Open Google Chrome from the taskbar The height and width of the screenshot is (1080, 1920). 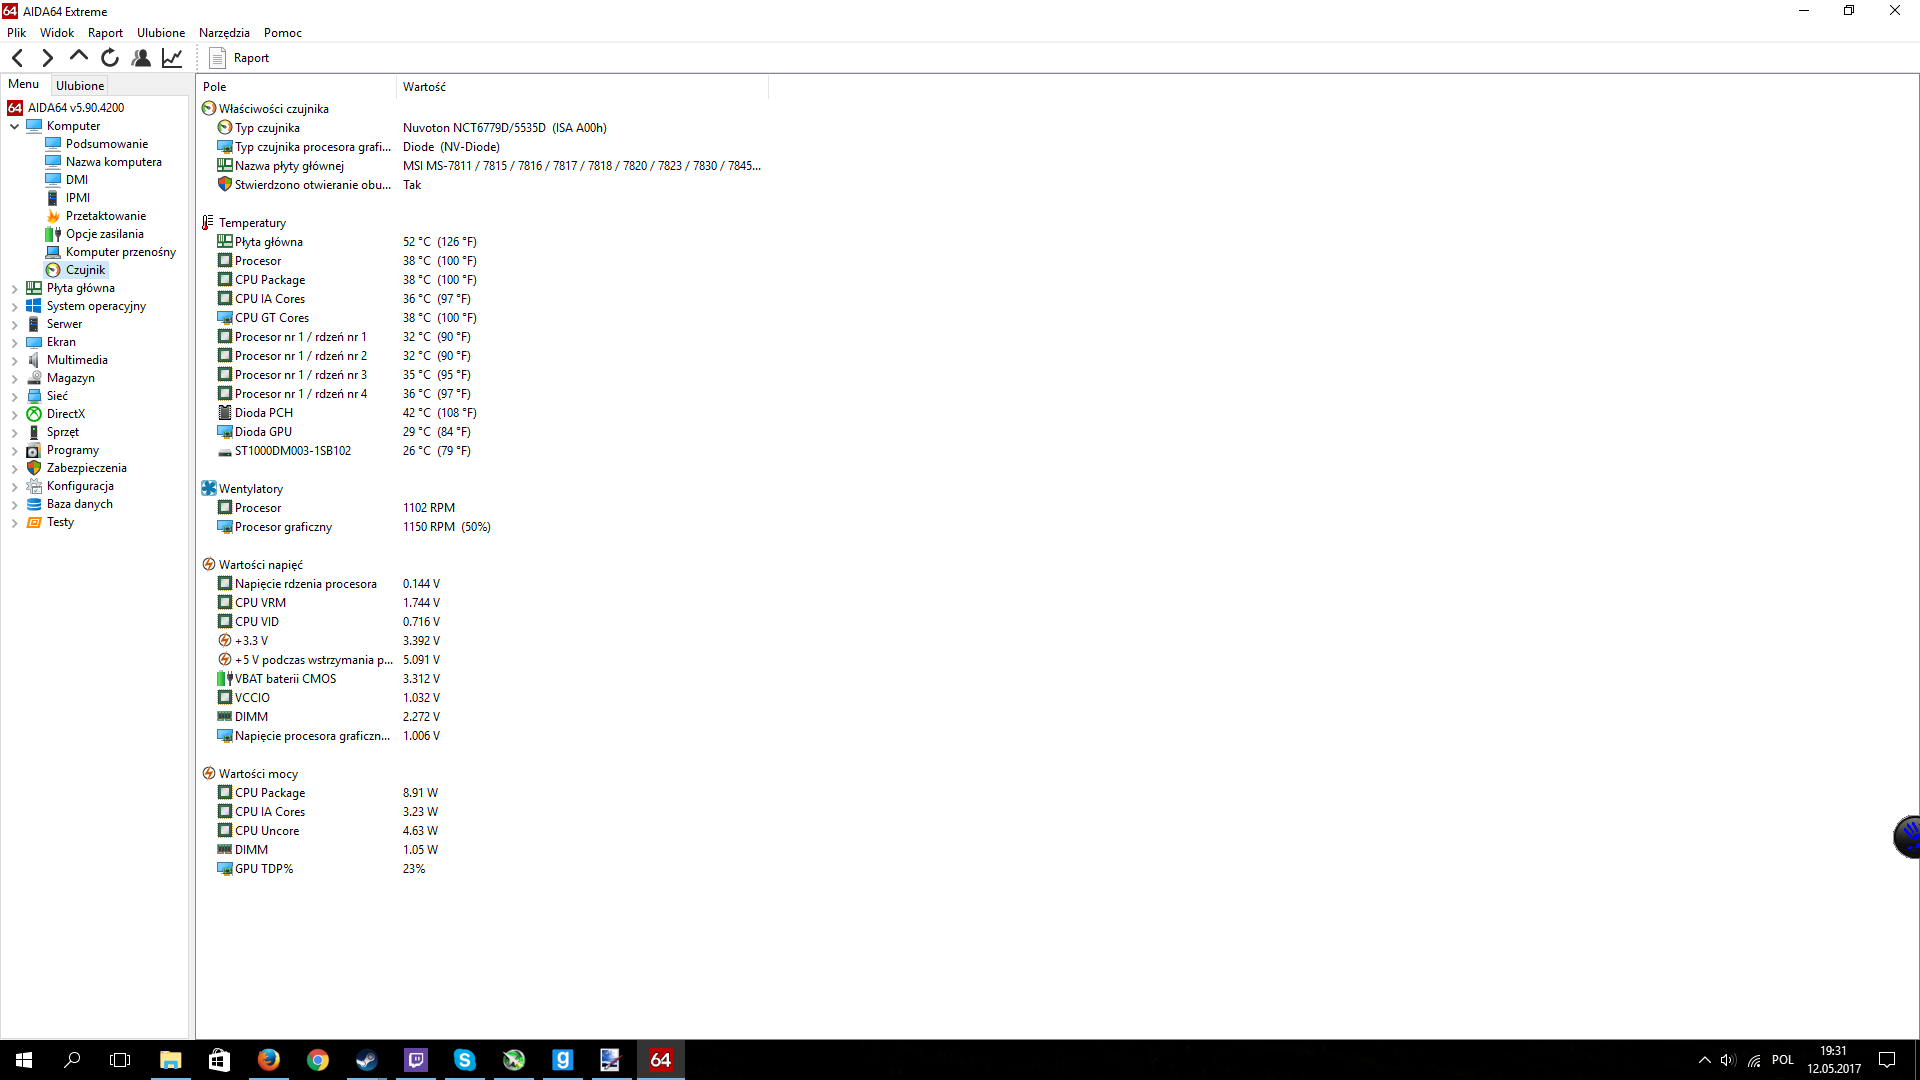coord(317,1060)
